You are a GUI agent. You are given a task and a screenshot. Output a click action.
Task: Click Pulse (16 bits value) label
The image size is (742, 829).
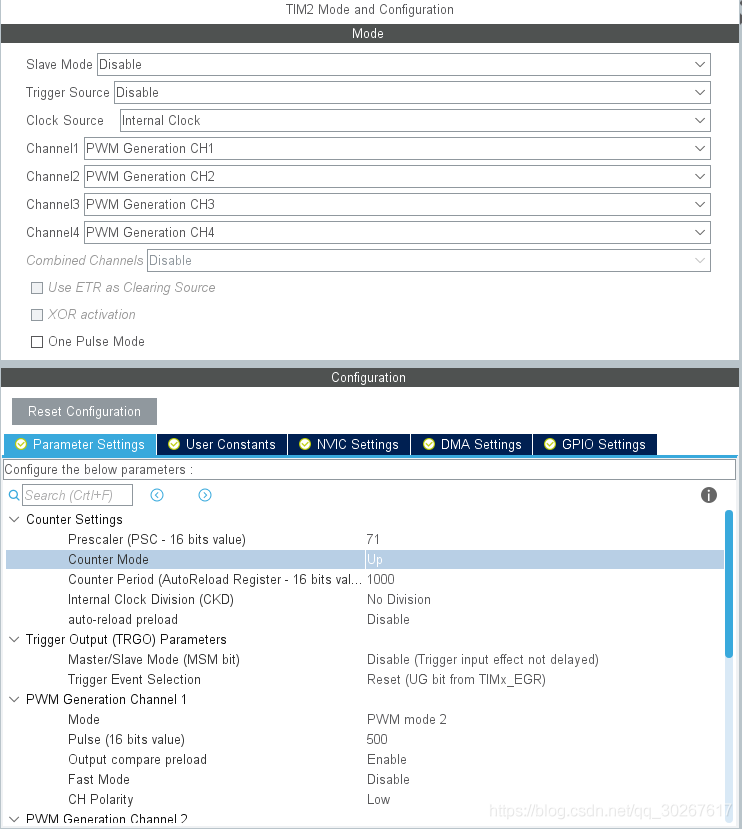(126, 739)
